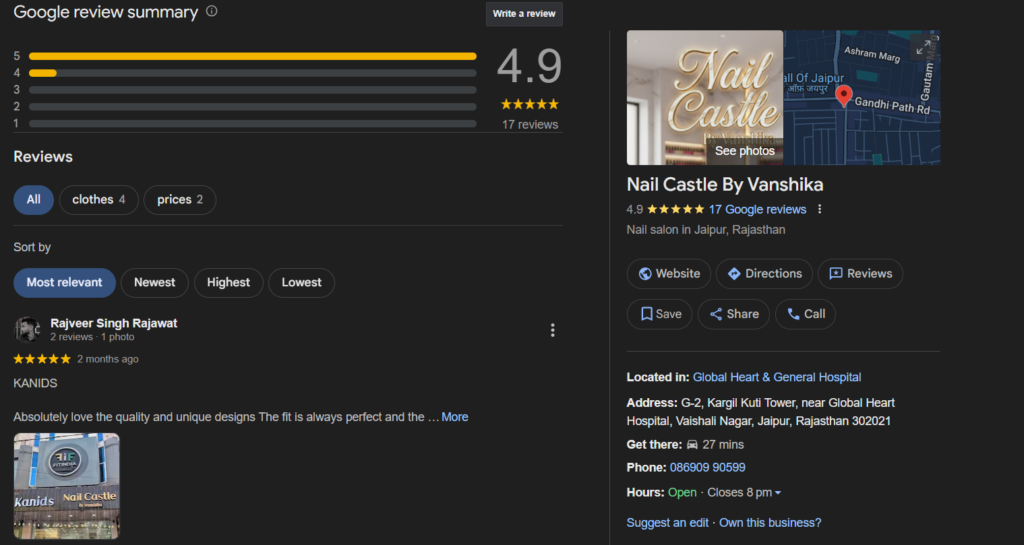Click the review summary info icon

pos(211,12)
